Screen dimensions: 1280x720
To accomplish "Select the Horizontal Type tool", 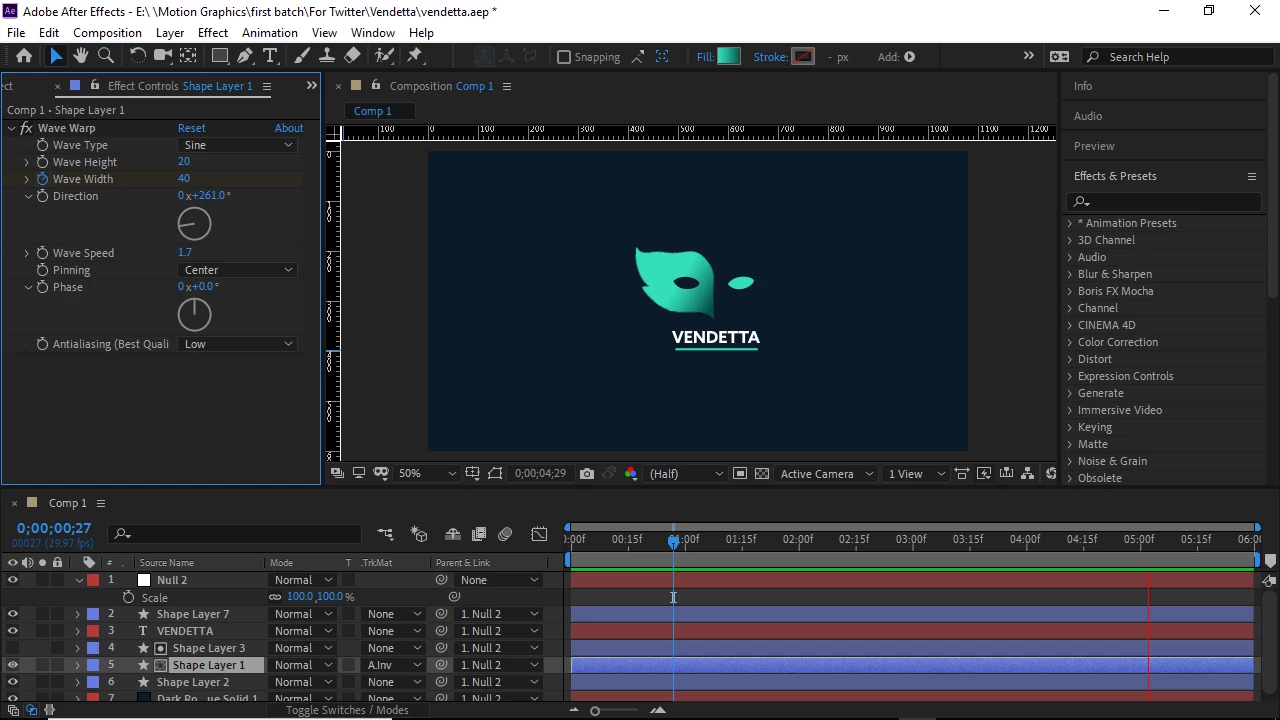I will [x=270, y=56].
